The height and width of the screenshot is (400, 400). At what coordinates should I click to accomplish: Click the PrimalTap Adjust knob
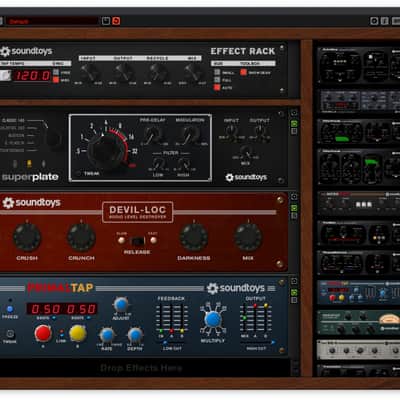(x=121, y=305)
